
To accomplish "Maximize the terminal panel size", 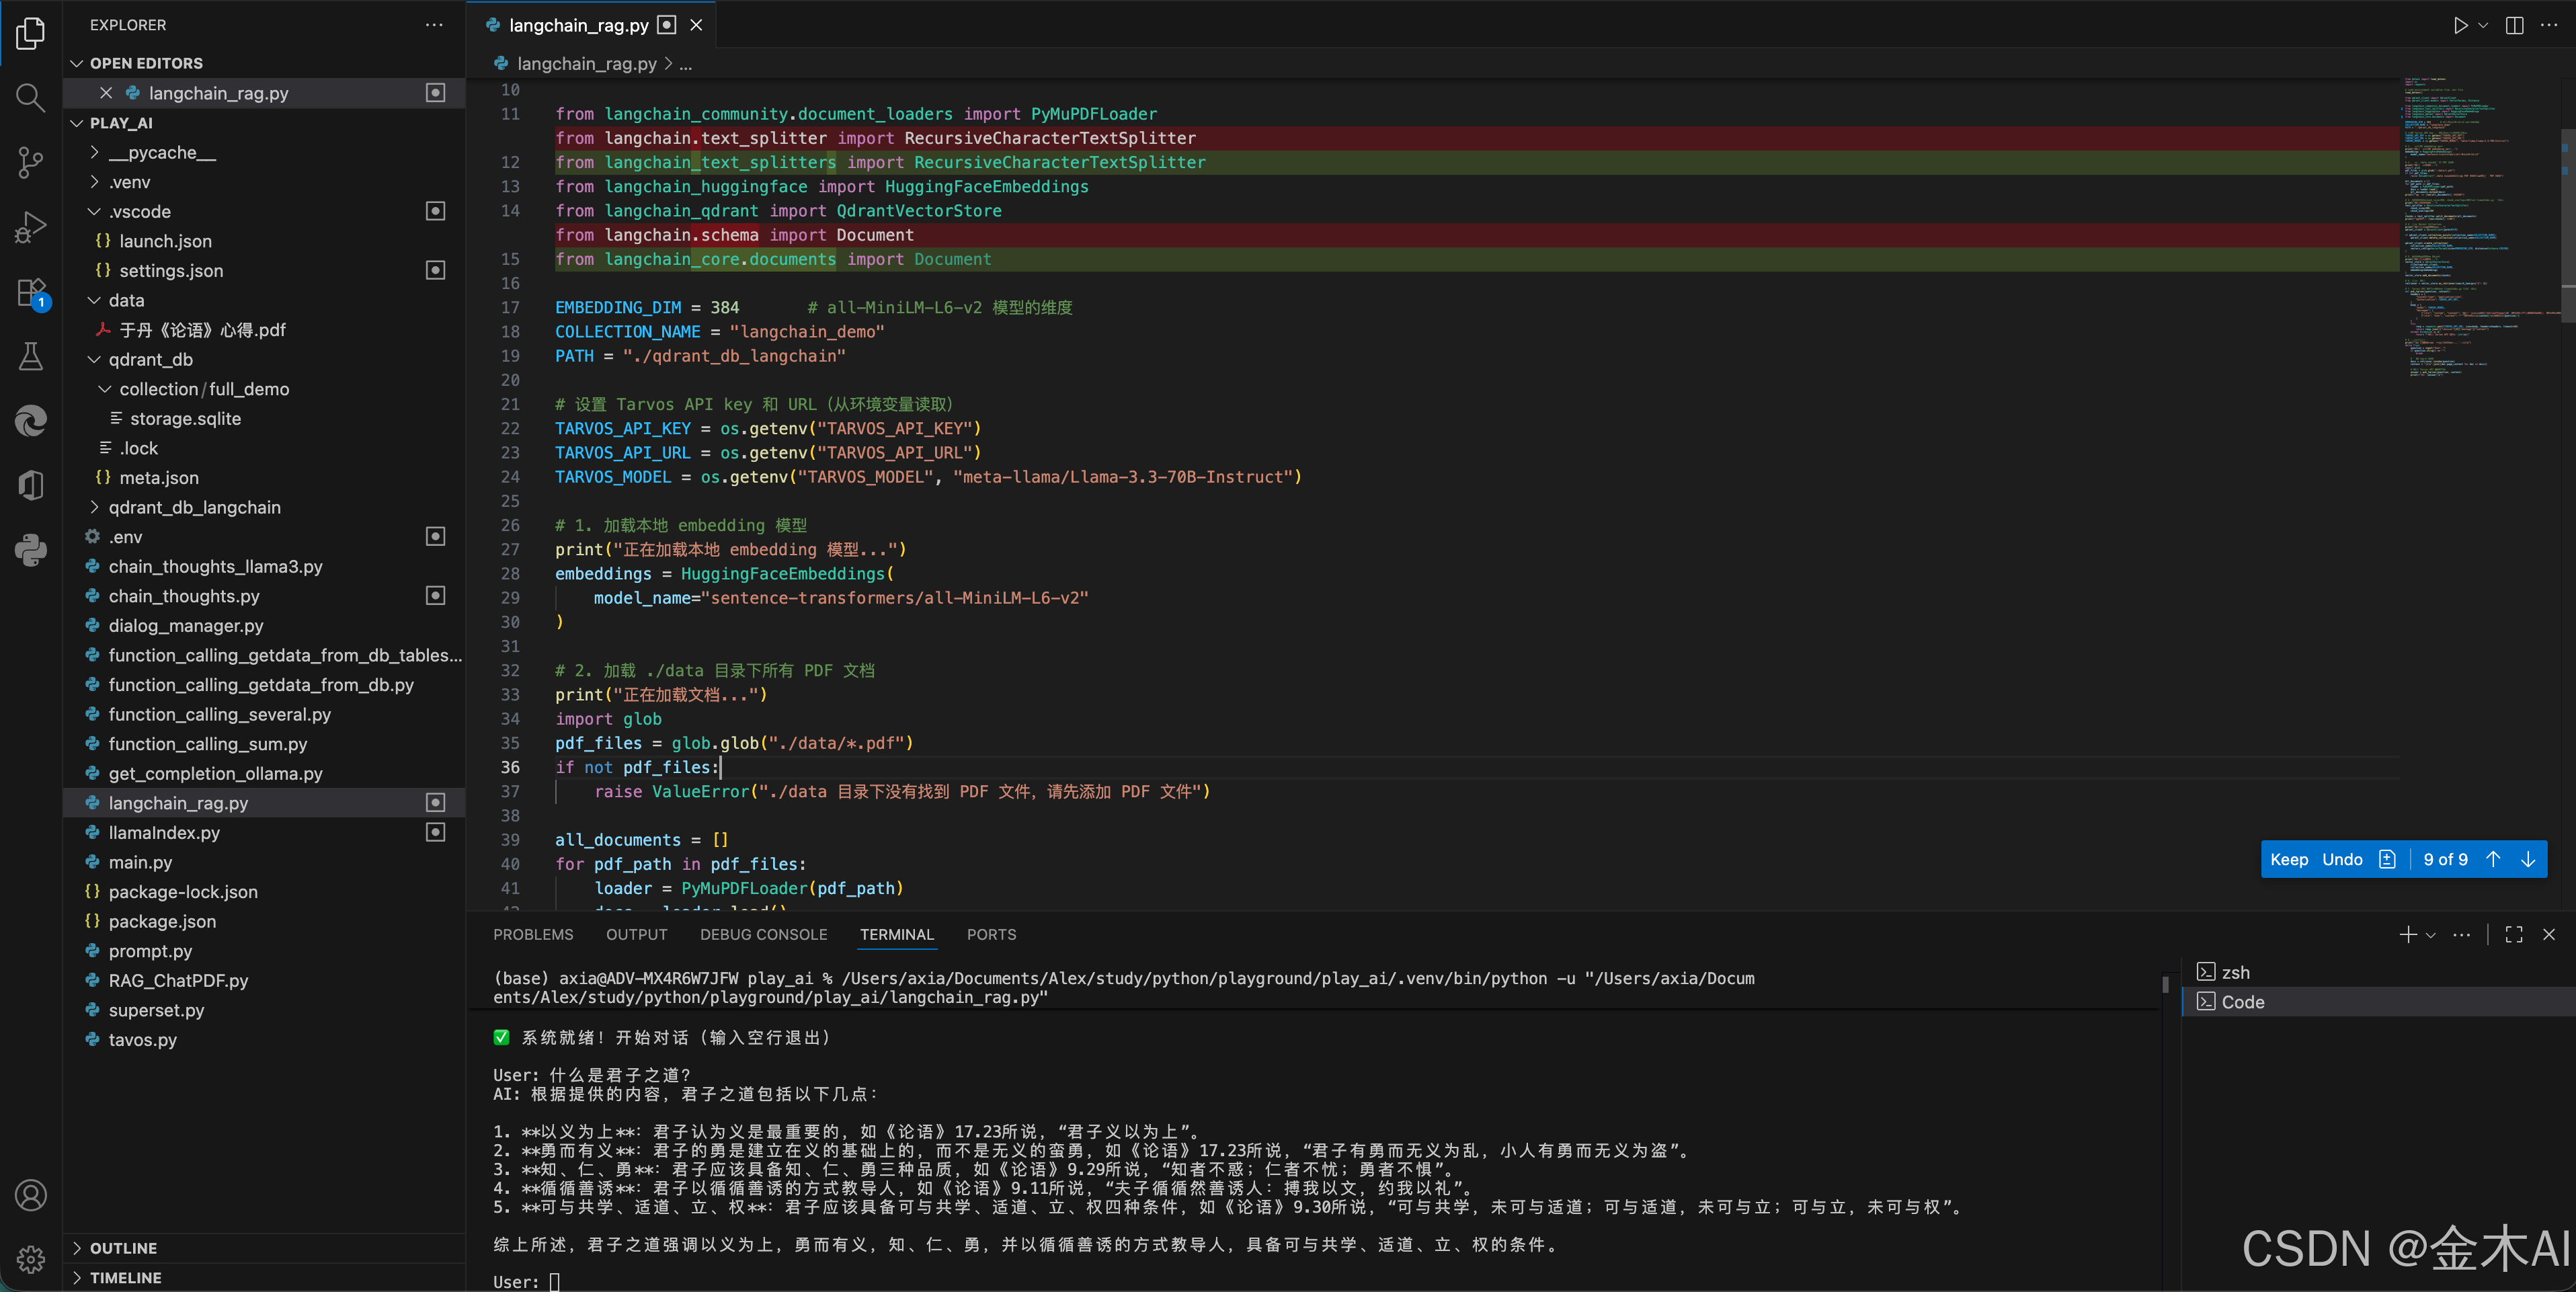I will tap(2514, 934).
